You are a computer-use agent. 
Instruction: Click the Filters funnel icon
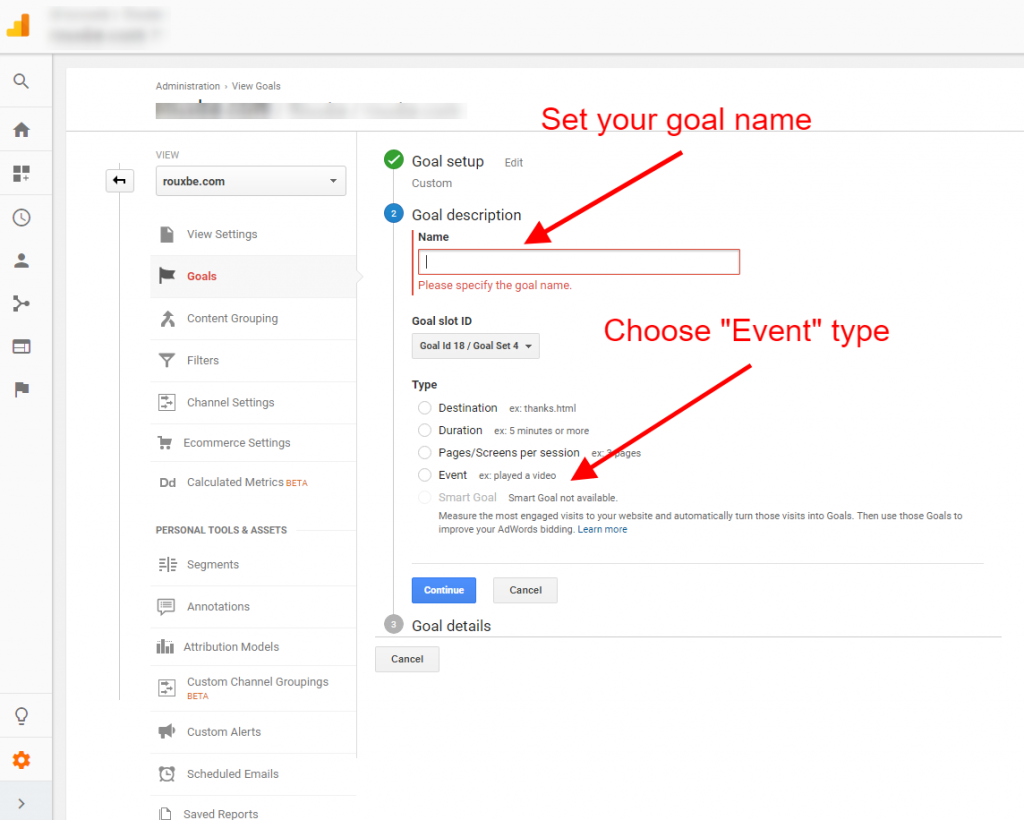point(167,360)
